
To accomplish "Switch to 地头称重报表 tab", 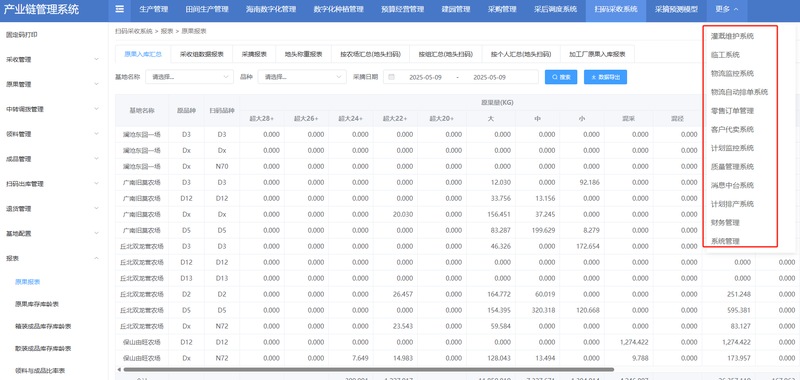I will [x=303, y=54].
